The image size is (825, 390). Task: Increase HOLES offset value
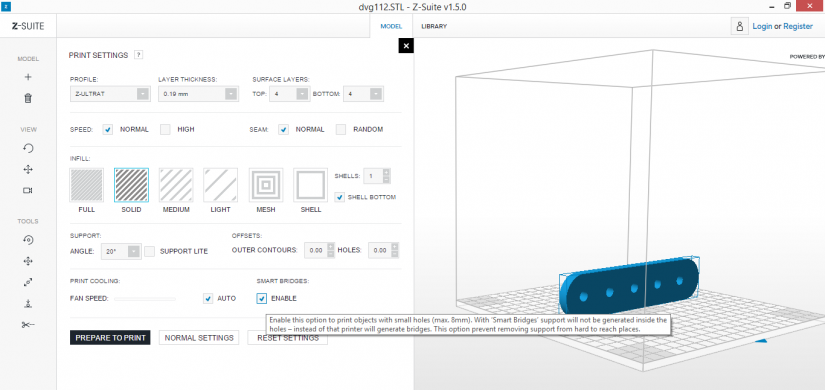[395, 246]
